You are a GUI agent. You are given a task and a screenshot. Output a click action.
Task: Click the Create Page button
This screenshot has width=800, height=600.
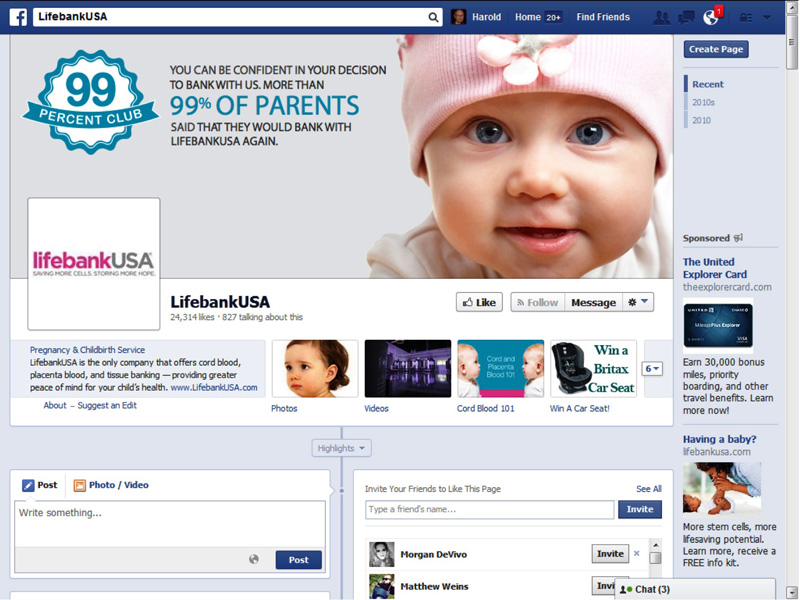click(716, 49)
